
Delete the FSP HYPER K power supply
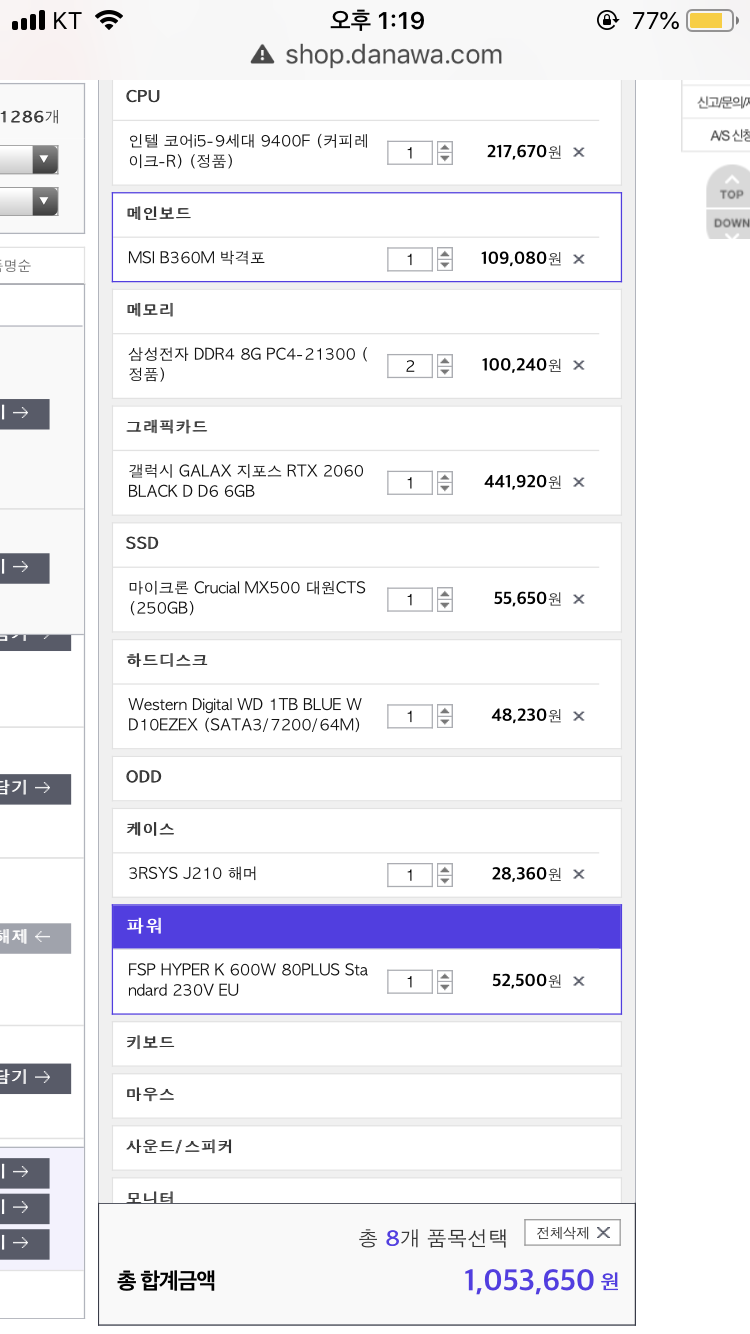point(578,981)
